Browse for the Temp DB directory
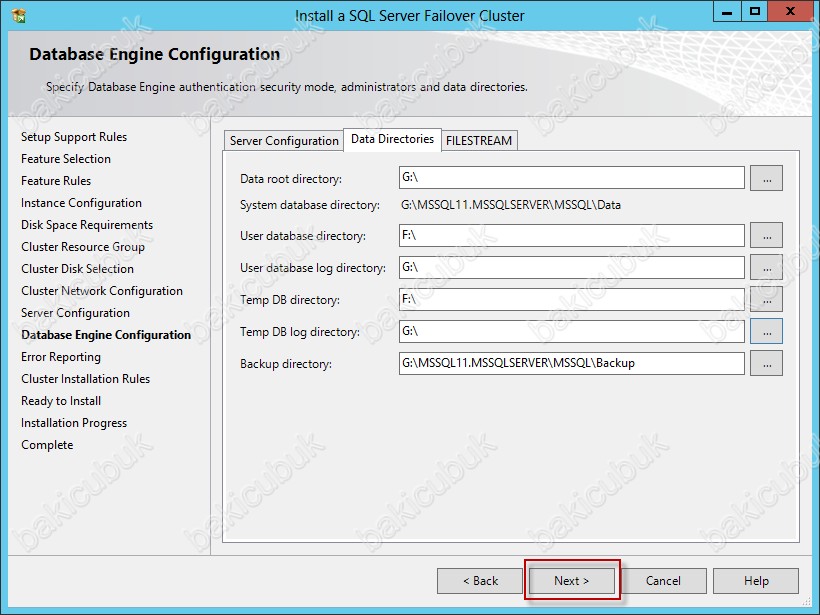 tap(766, 300)
